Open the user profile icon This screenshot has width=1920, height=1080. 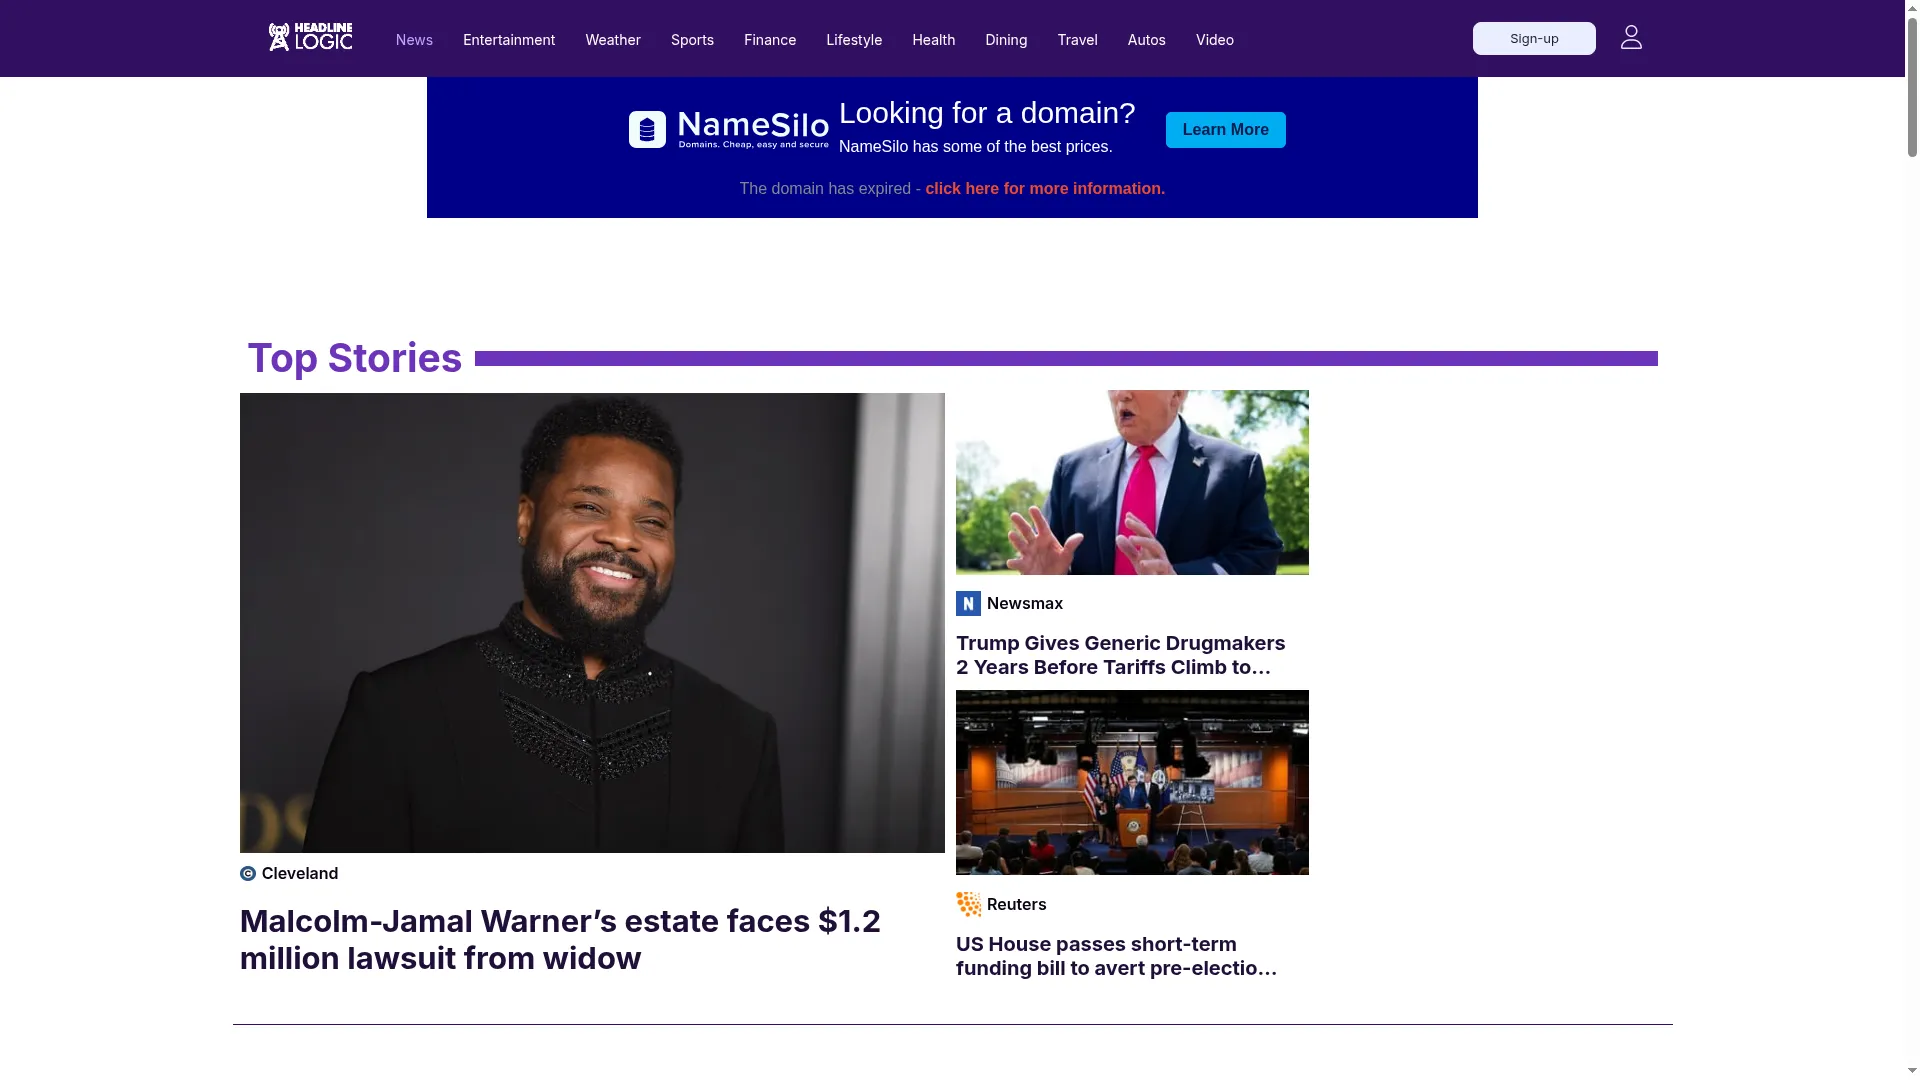(1631, 38)
